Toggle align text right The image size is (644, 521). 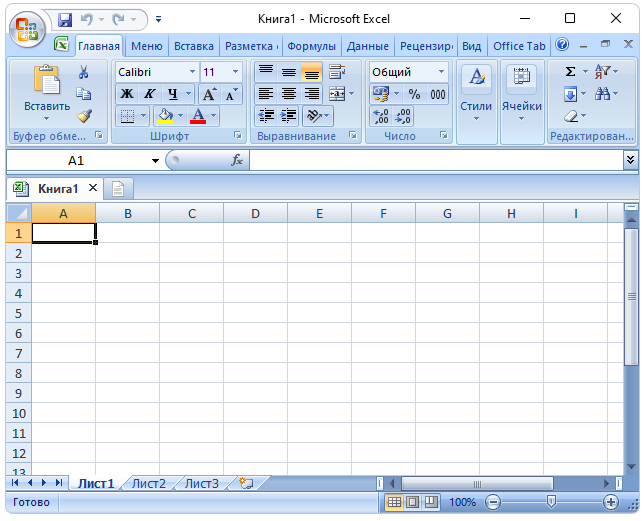pyautogui.click(x=312, y=94)
